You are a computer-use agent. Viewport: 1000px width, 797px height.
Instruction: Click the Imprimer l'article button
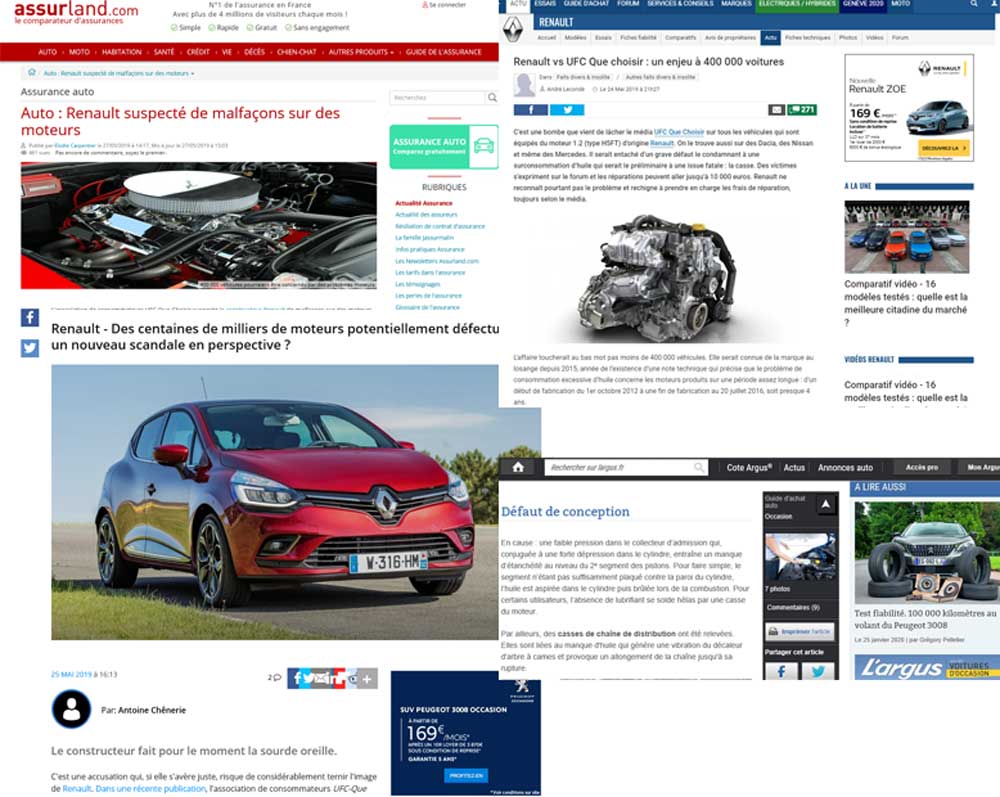click(x=800, y=631)
